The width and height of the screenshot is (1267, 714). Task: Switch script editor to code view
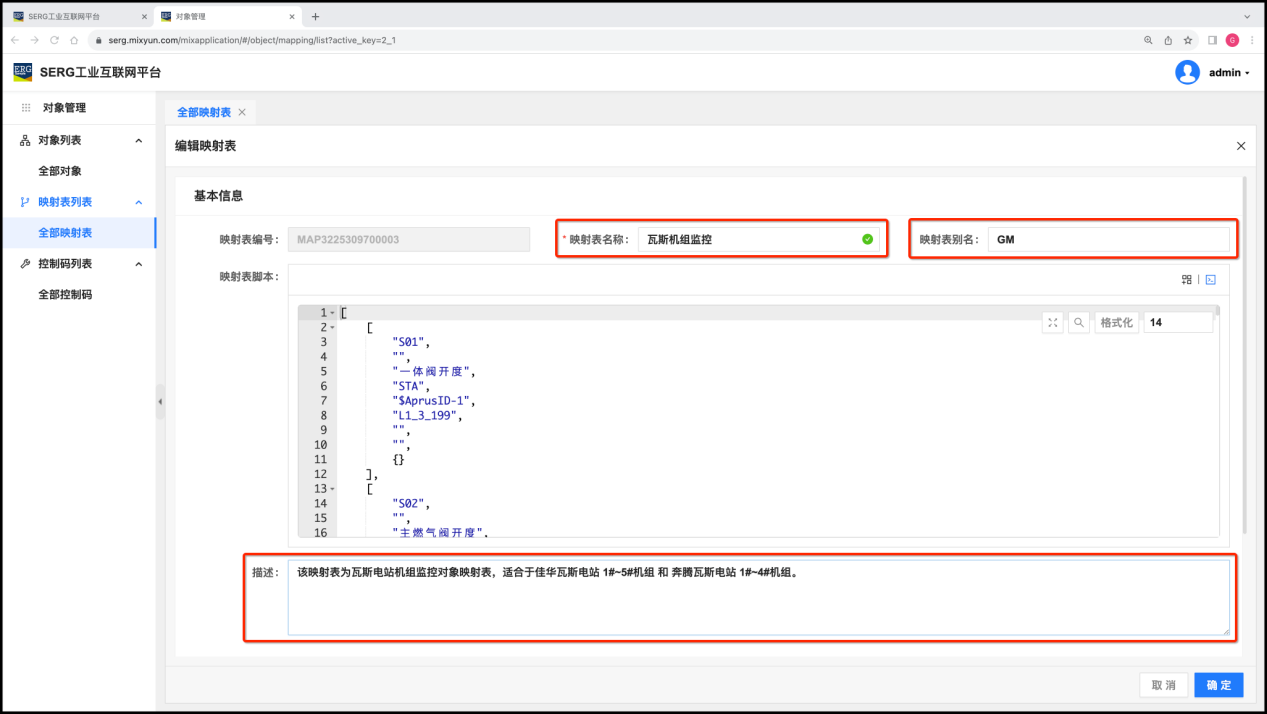pos(1209,280)
